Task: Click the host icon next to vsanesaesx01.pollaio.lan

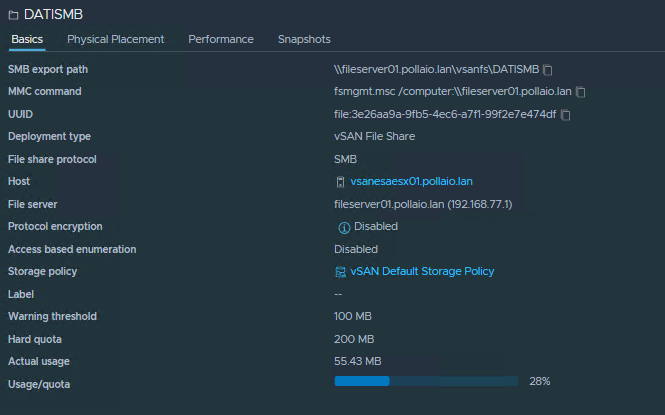Action: pos(340,182)
